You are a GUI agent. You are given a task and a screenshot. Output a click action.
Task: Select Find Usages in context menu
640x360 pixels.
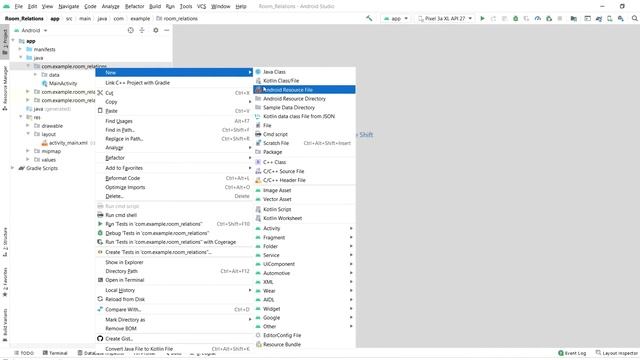pos(174,121)
